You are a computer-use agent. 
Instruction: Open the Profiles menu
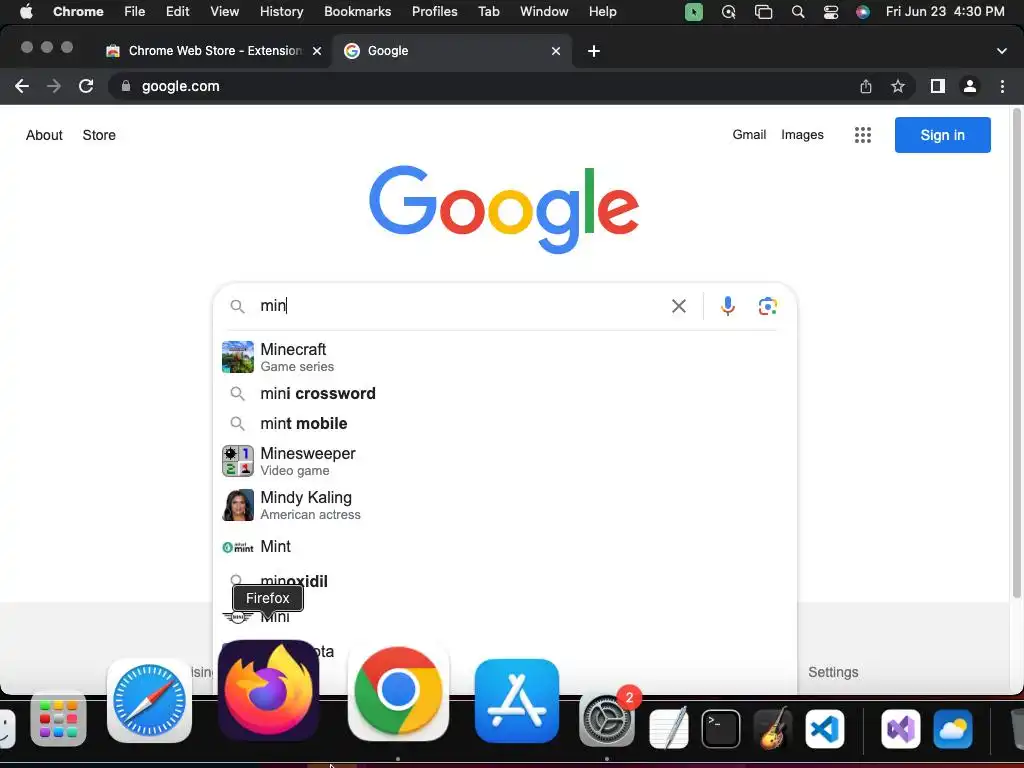click(434, 12)
